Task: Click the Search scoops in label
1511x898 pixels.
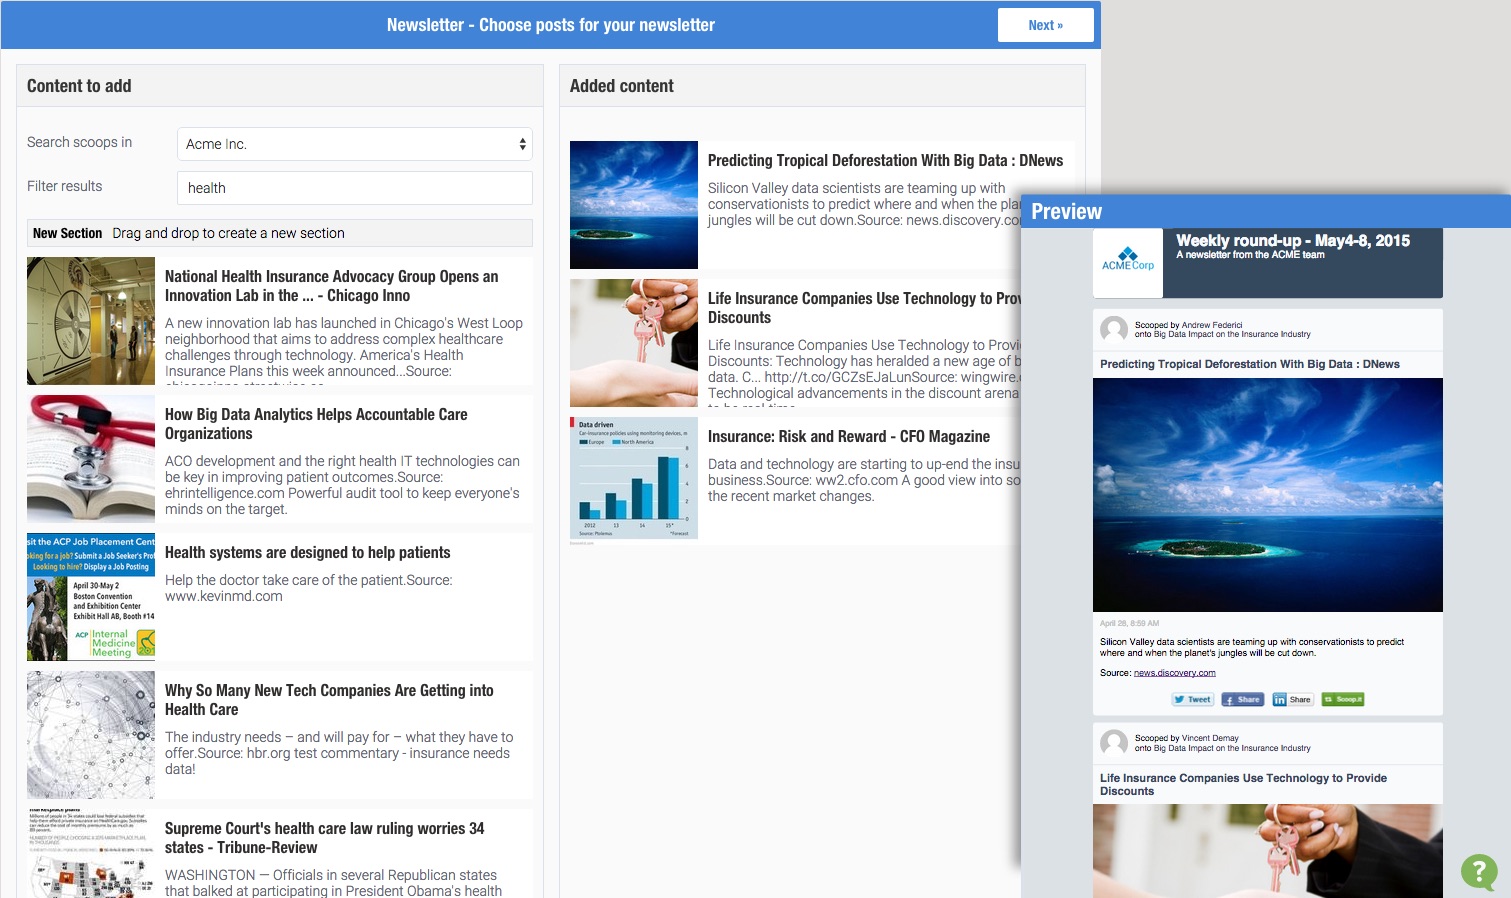Action: (x=79, y=142)
